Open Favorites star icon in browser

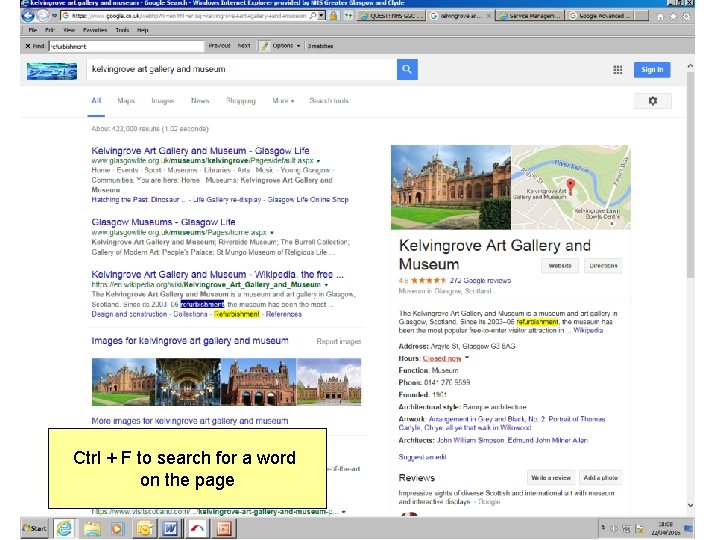click(673, 17)
